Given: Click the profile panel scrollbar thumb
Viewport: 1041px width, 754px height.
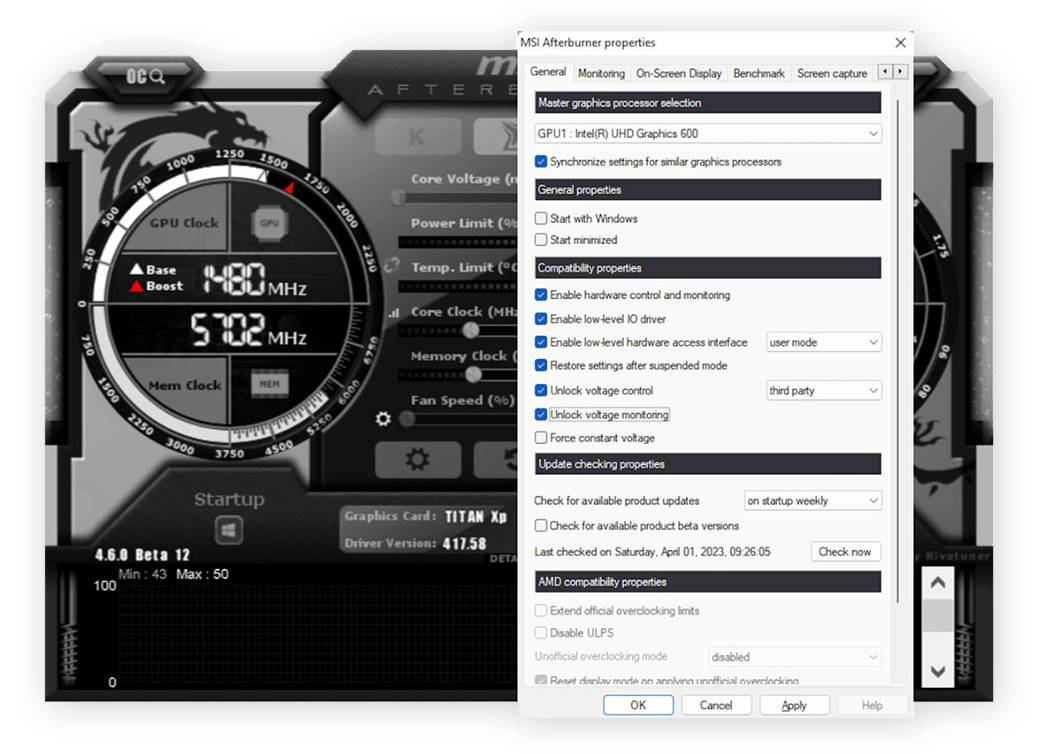Looking at the screenshot, I should pyautogui.click(x=938, y=615).
